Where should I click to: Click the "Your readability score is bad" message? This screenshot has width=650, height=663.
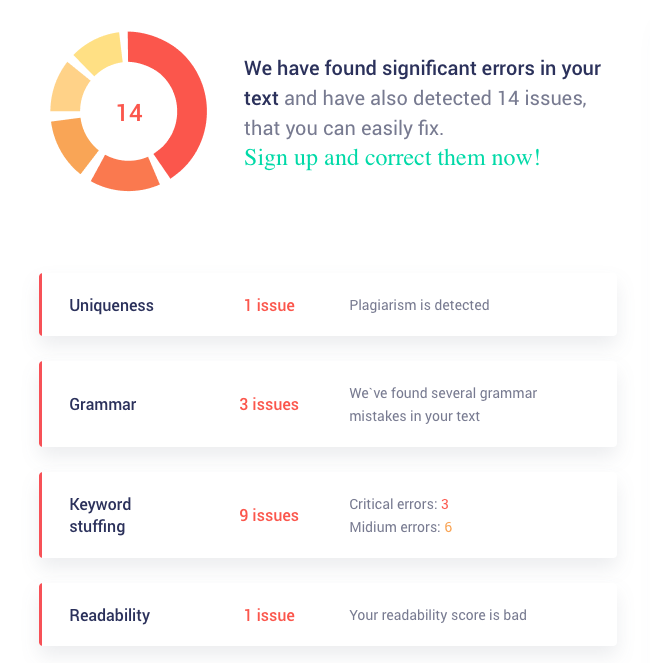(438, 615)
